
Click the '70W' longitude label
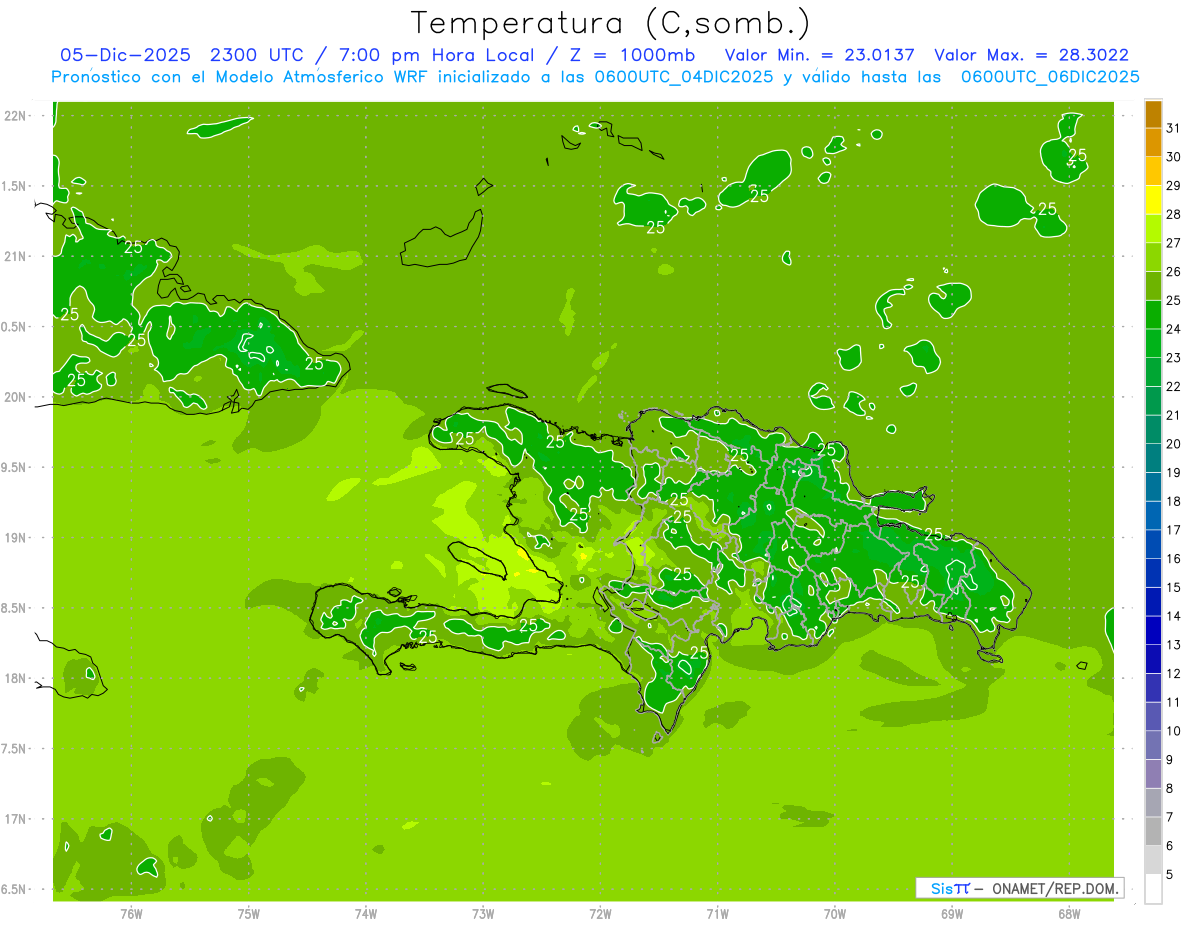tap(835, 914)
